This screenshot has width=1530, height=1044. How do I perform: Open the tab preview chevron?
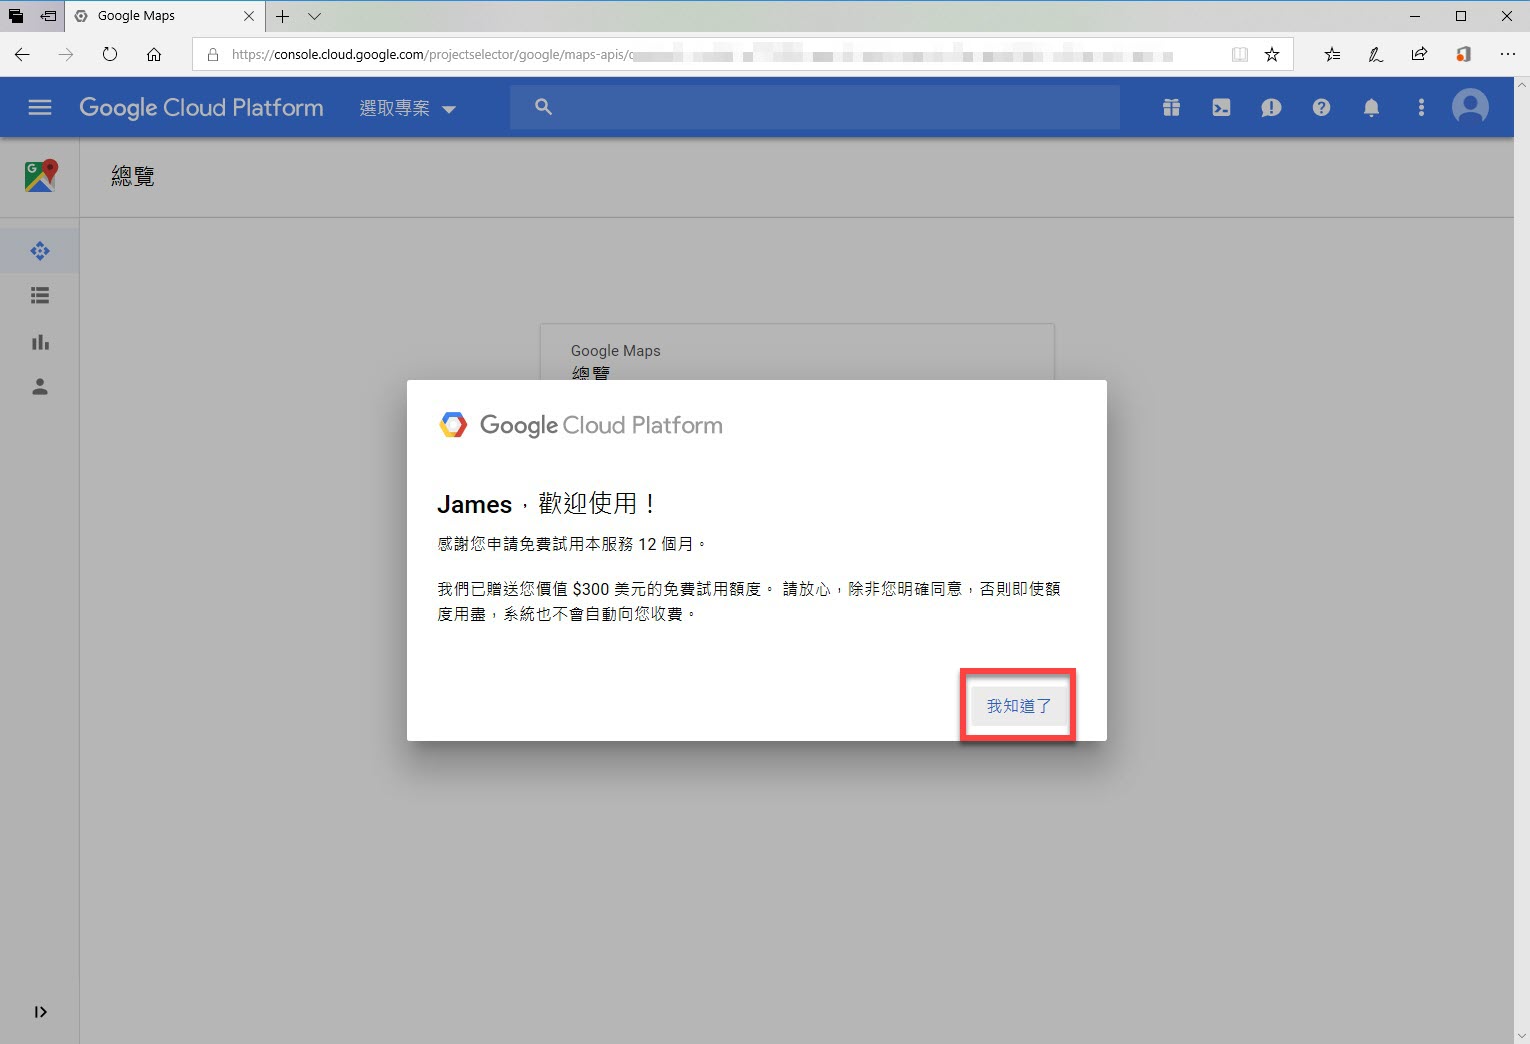[314, 16]
